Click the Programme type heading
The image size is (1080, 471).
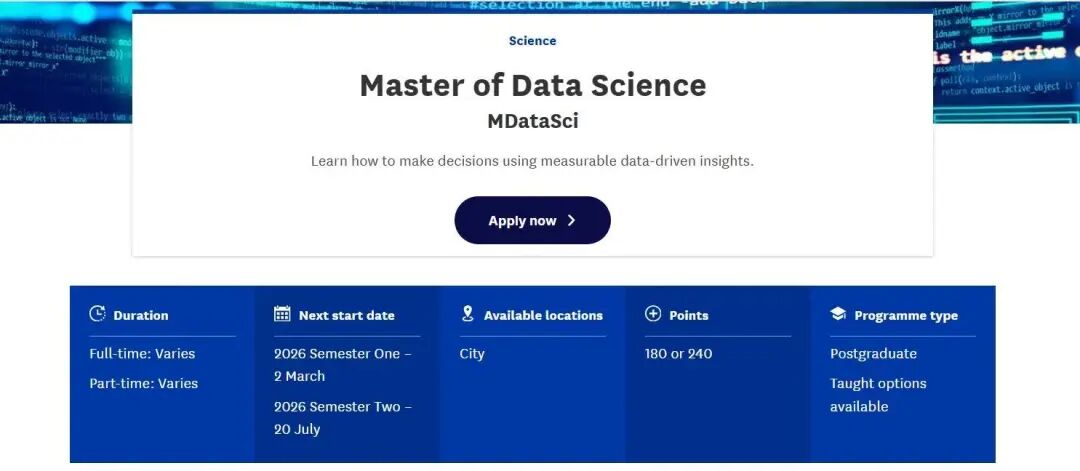[906, 315]
